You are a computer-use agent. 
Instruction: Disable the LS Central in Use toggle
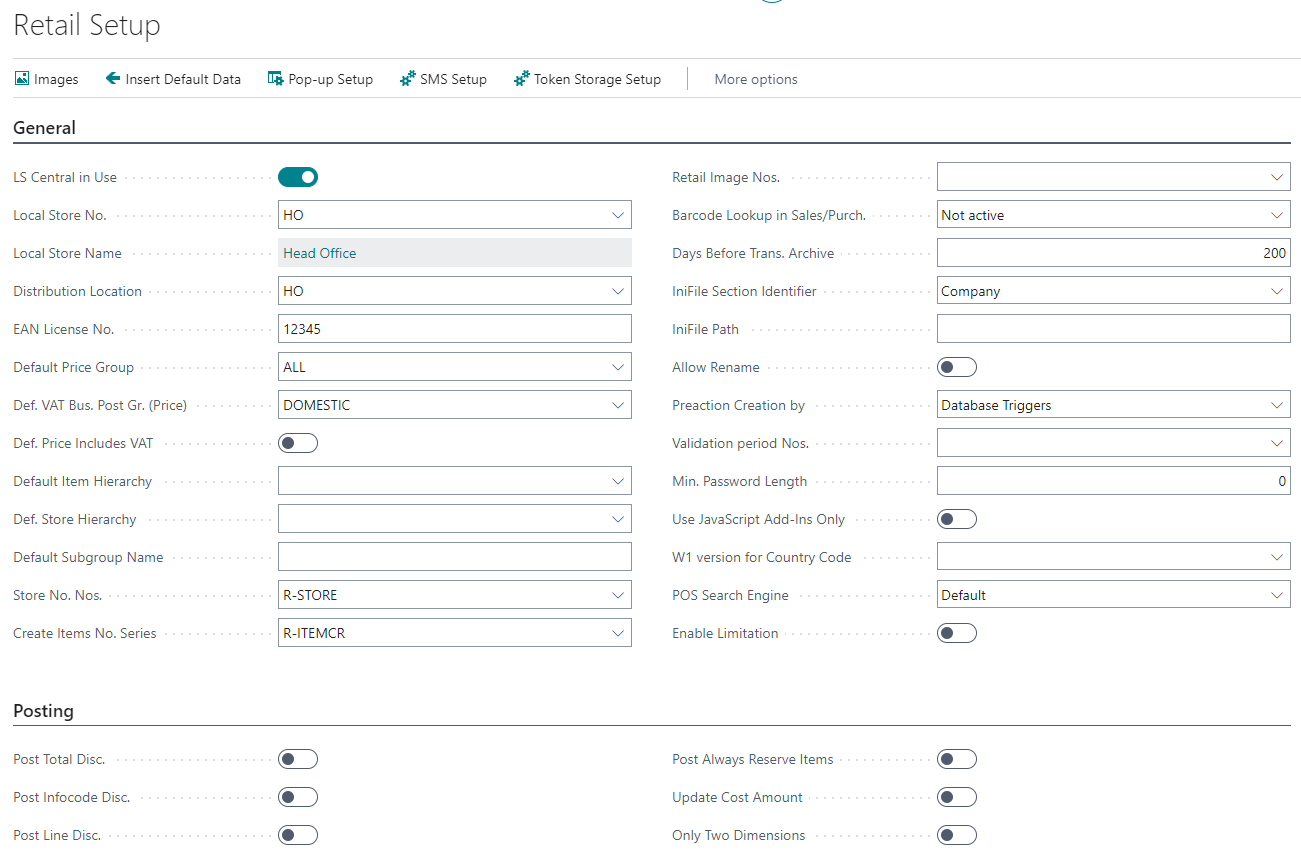tap(298, 177)
